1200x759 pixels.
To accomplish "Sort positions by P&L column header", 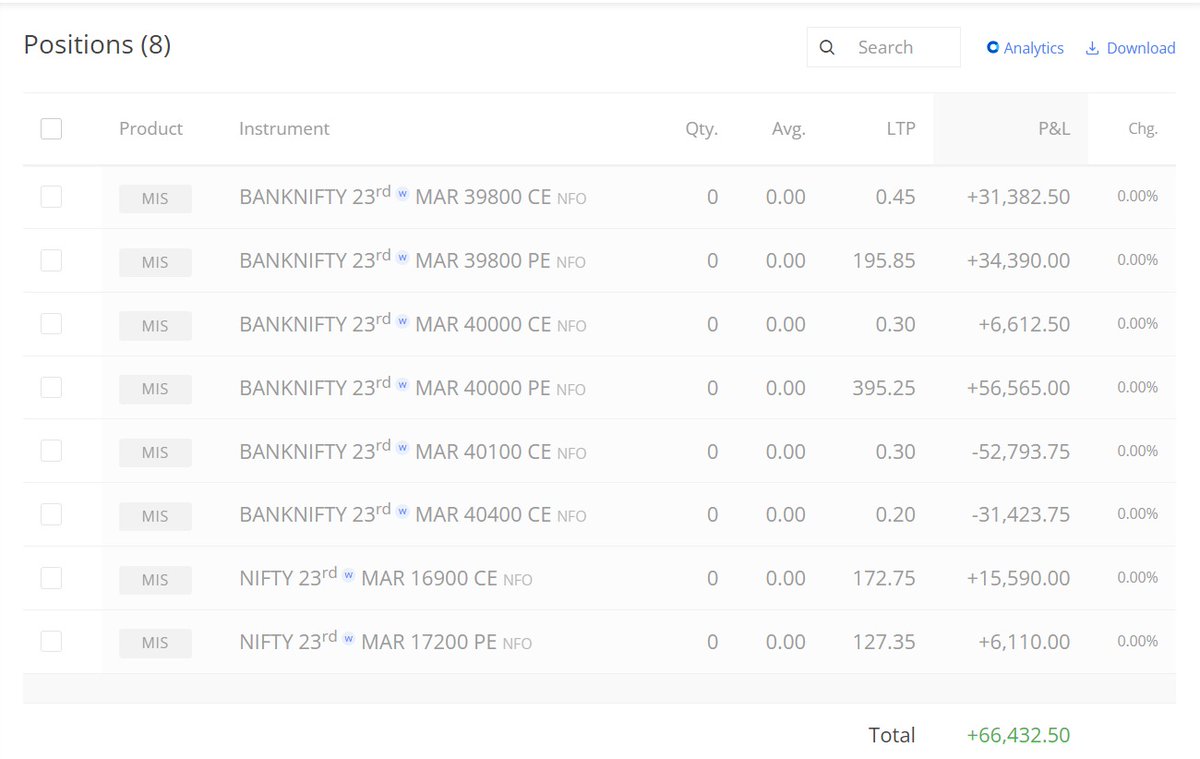I will click(x=1054, y=128).
